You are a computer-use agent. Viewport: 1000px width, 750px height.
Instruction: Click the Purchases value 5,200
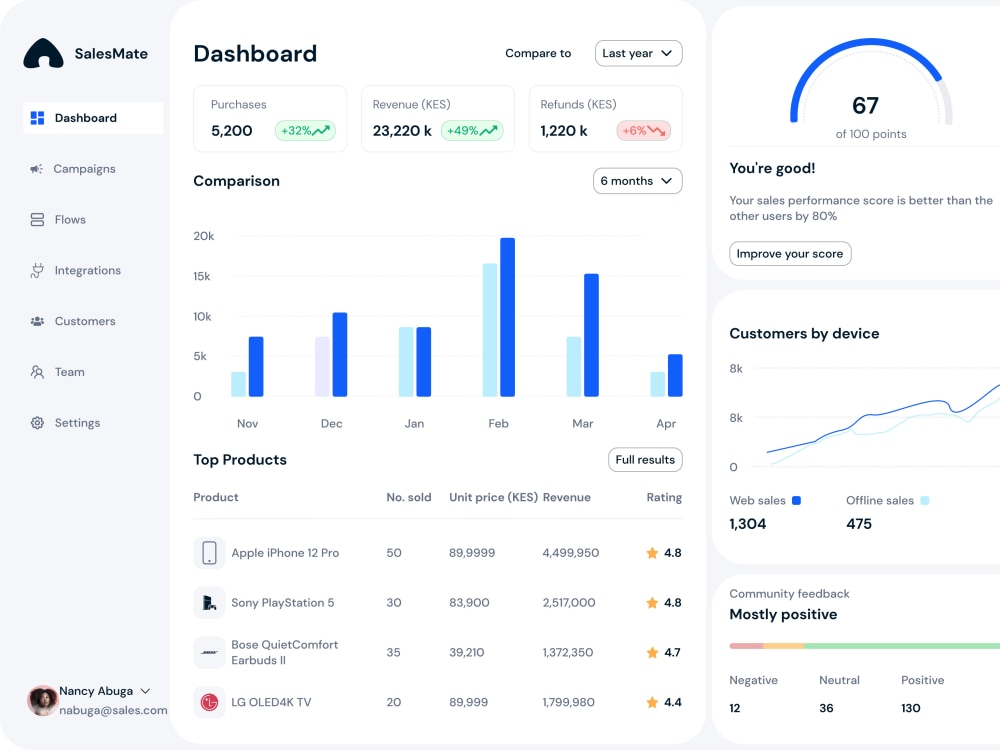point(232,131)
